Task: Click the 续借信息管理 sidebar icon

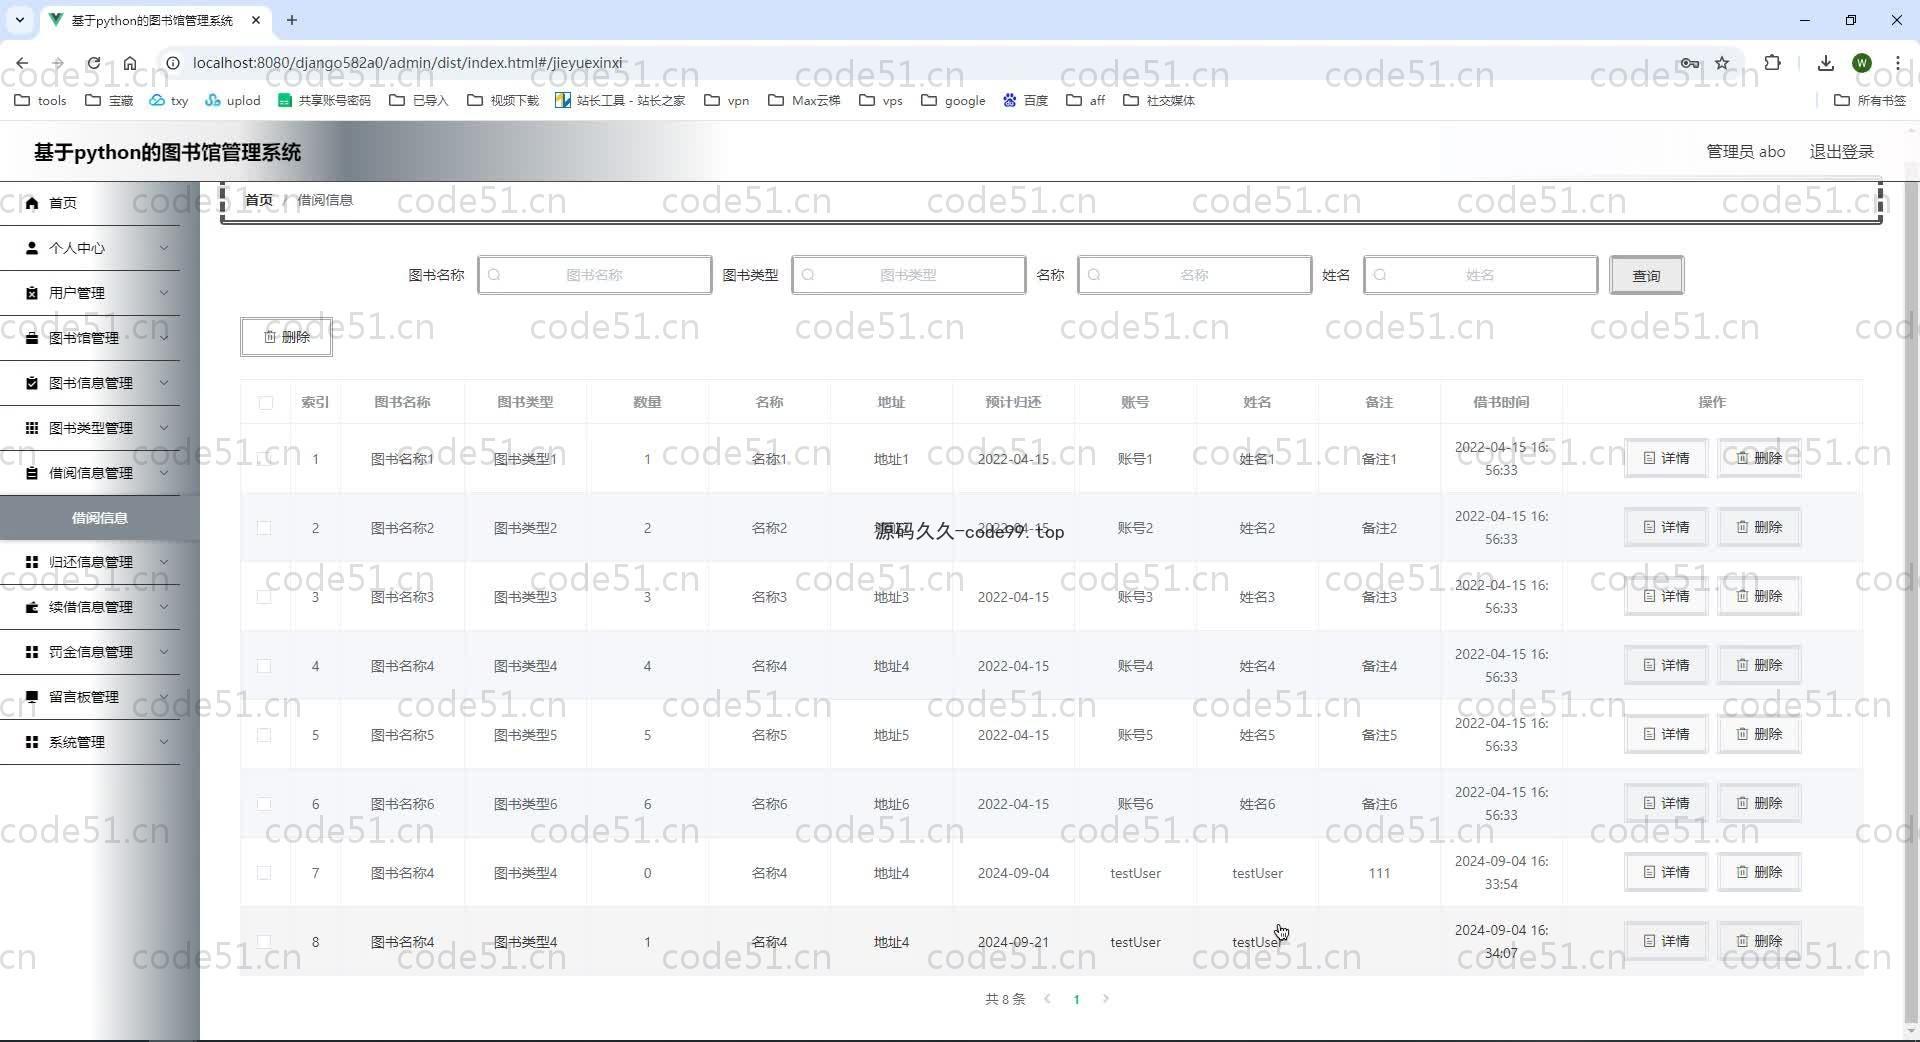Action: [x=32, y=607]
